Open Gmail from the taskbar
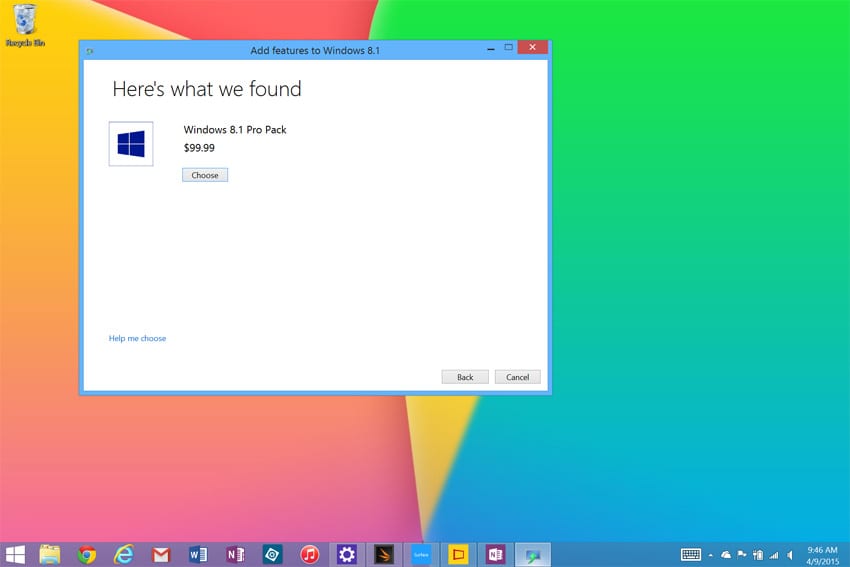 (161, 555)
